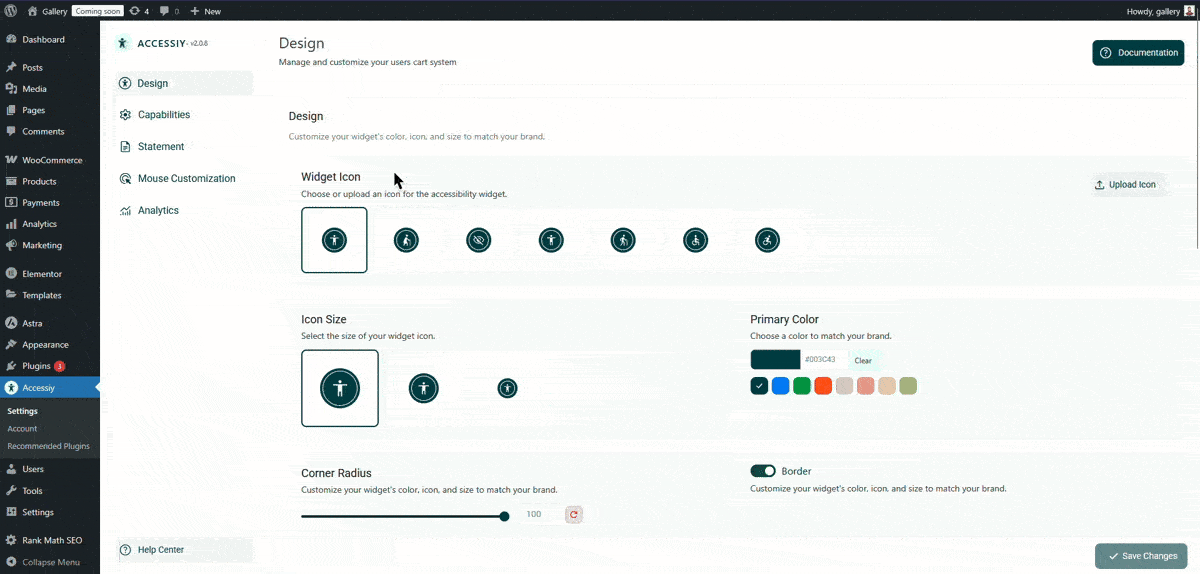Click the Coming soon badge
The image size is (1200, 574).
click(97, 11)
